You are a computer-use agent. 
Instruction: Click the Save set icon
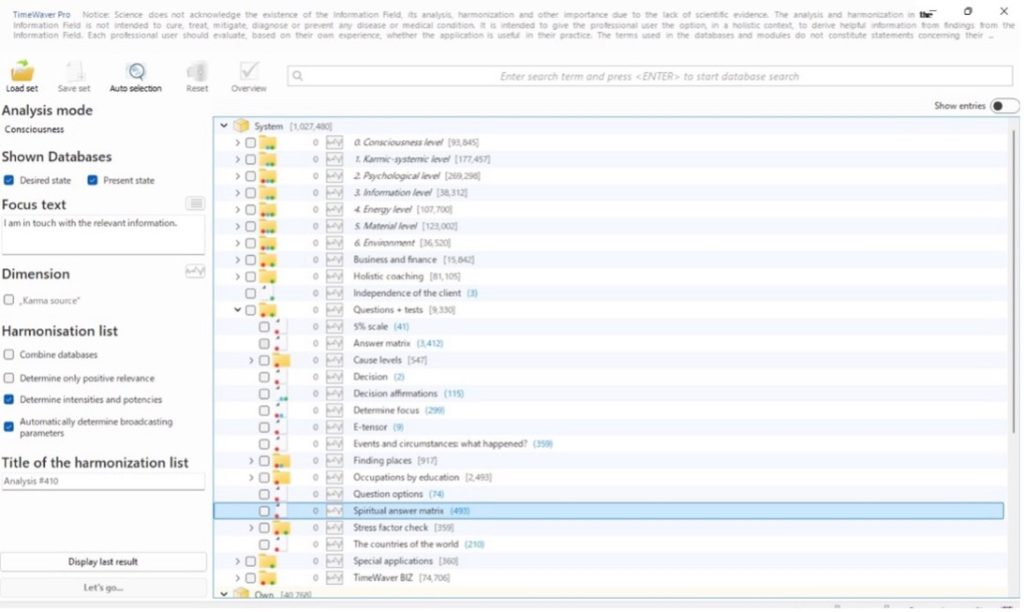tap(74, 72)
